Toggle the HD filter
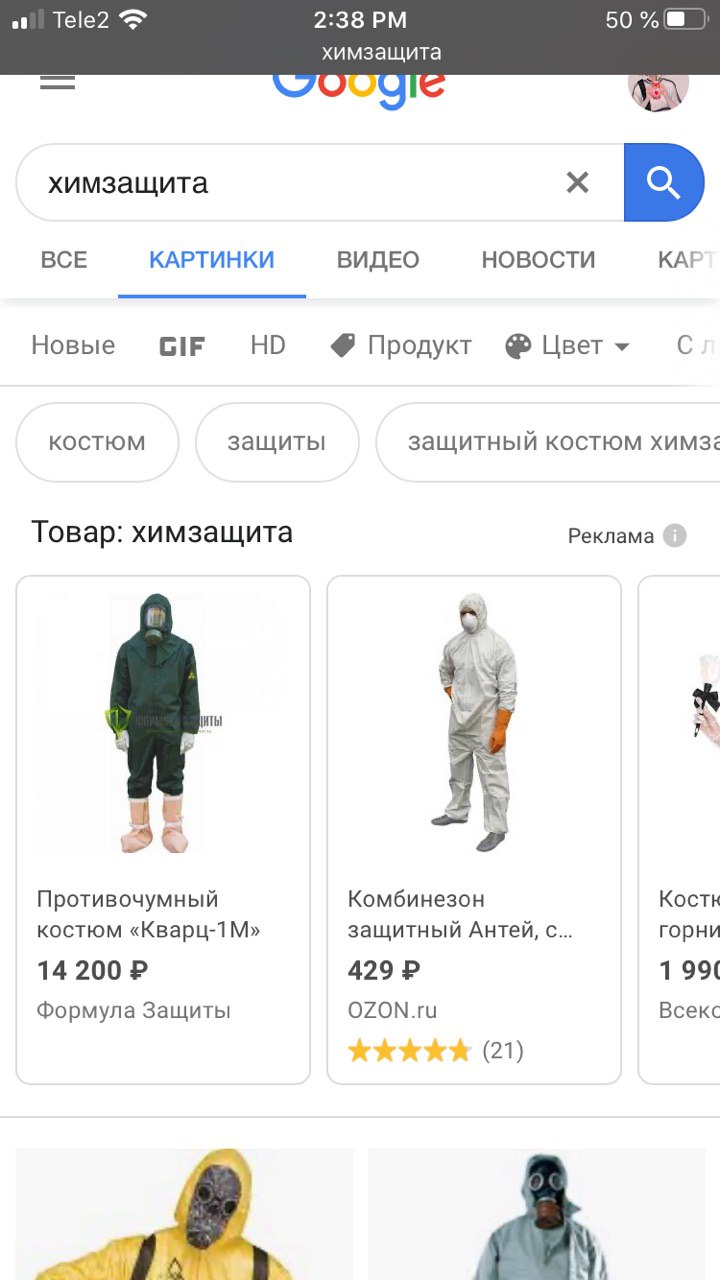Image resolution: width=720 pixels, height=1280 pixels. (268, 346)
